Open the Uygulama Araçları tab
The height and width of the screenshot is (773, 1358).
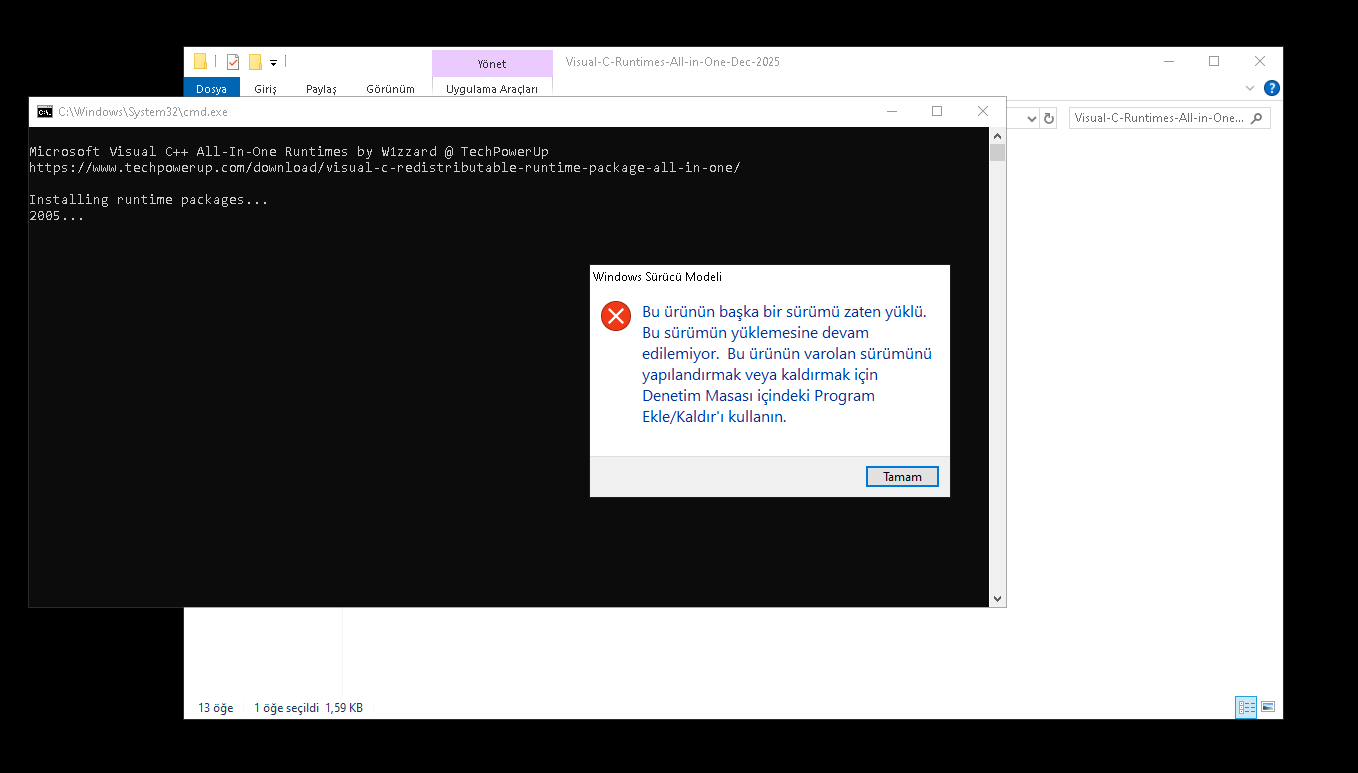491,89
